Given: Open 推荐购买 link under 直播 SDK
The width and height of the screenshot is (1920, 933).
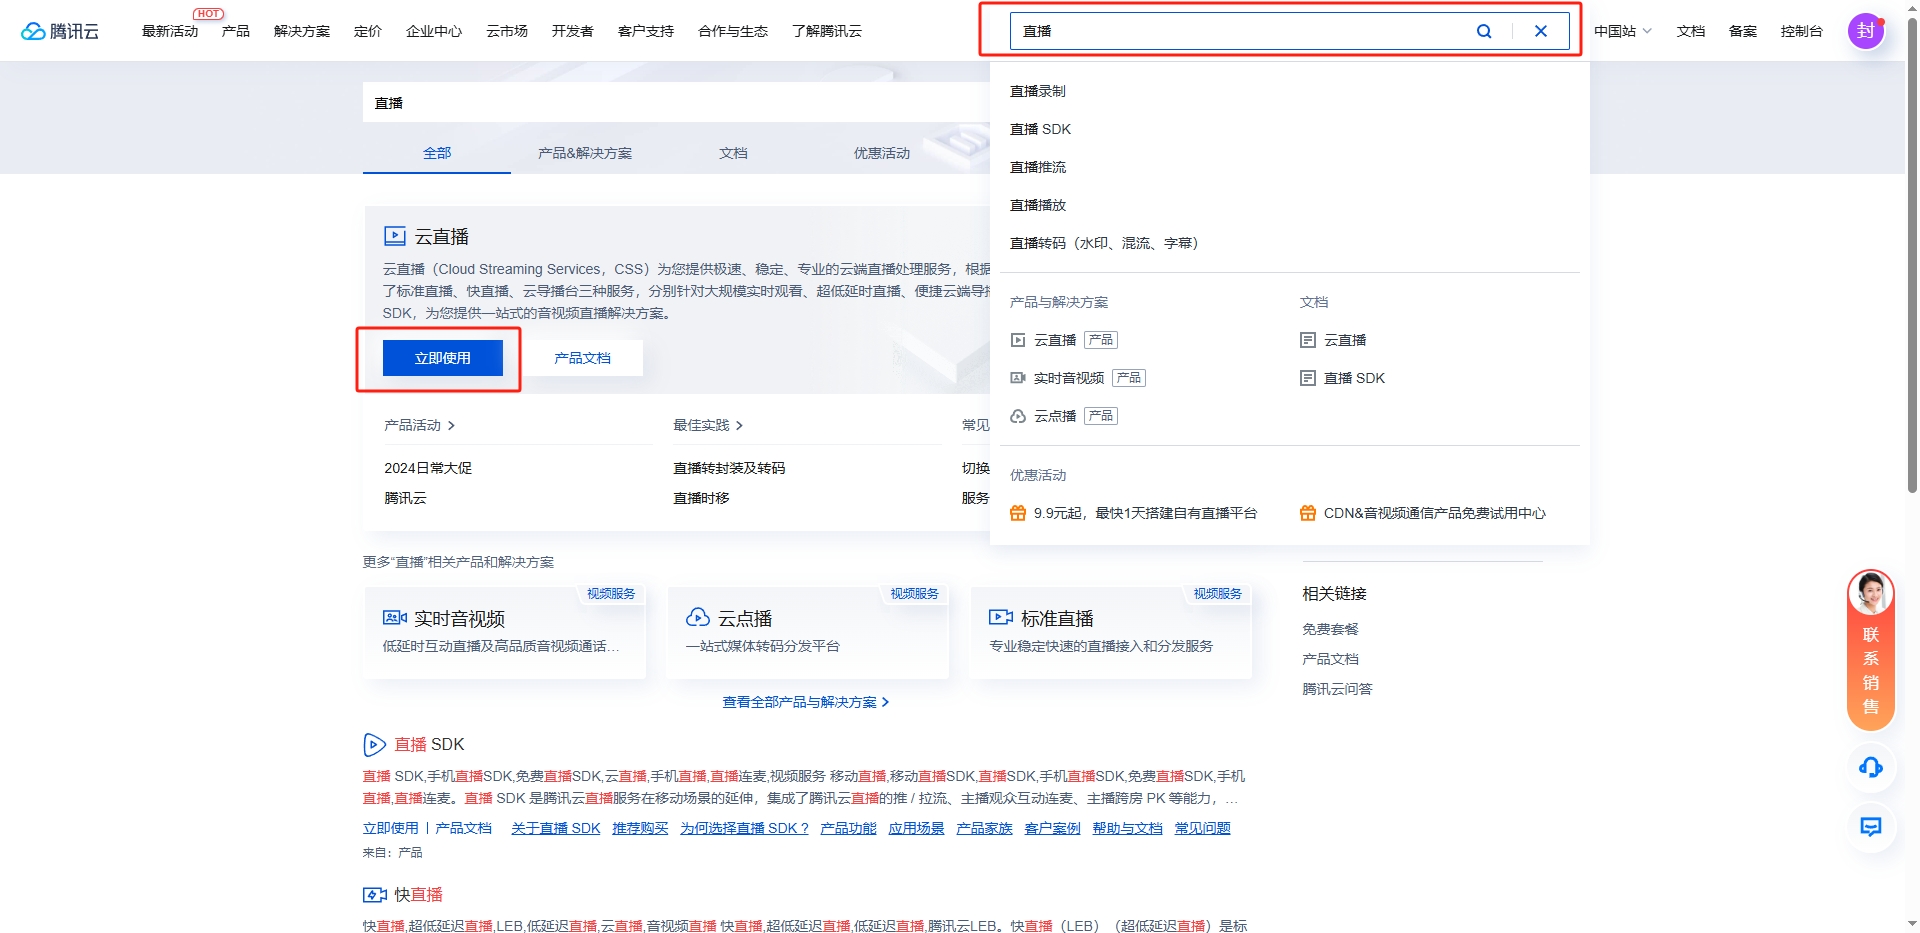Looking at the screenshot, I should pos(640,828).
